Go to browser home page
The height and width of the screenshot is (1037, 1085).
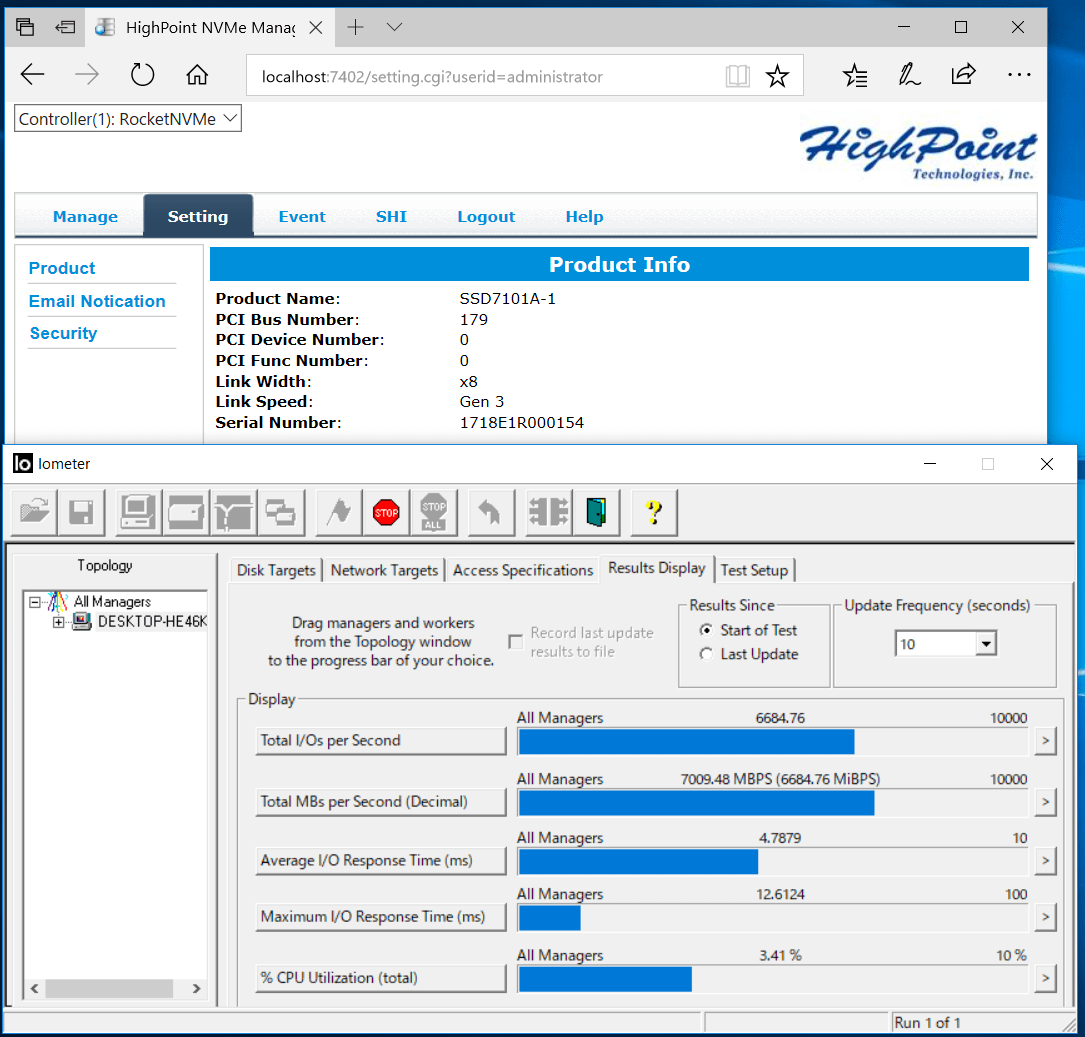pos(197,74)
